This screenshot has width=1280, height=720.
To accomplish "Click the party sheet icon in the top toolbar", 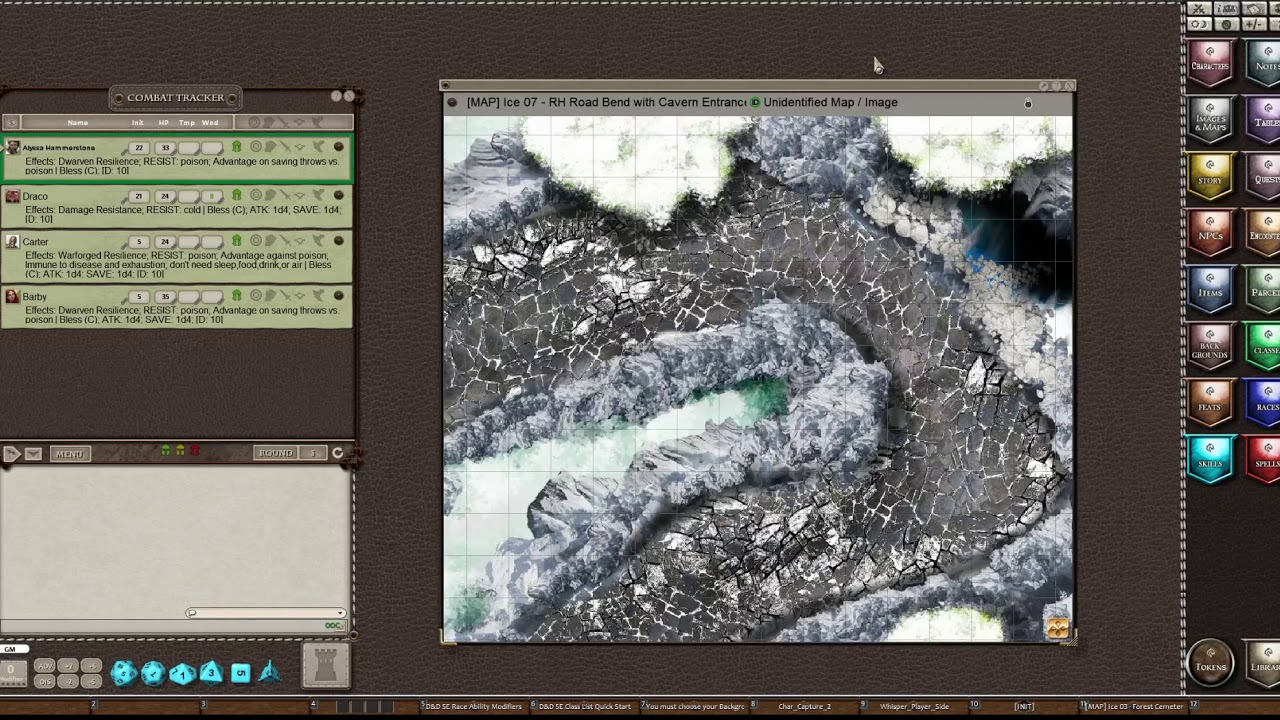I will pyautogui.click(x=1227, y=8).
